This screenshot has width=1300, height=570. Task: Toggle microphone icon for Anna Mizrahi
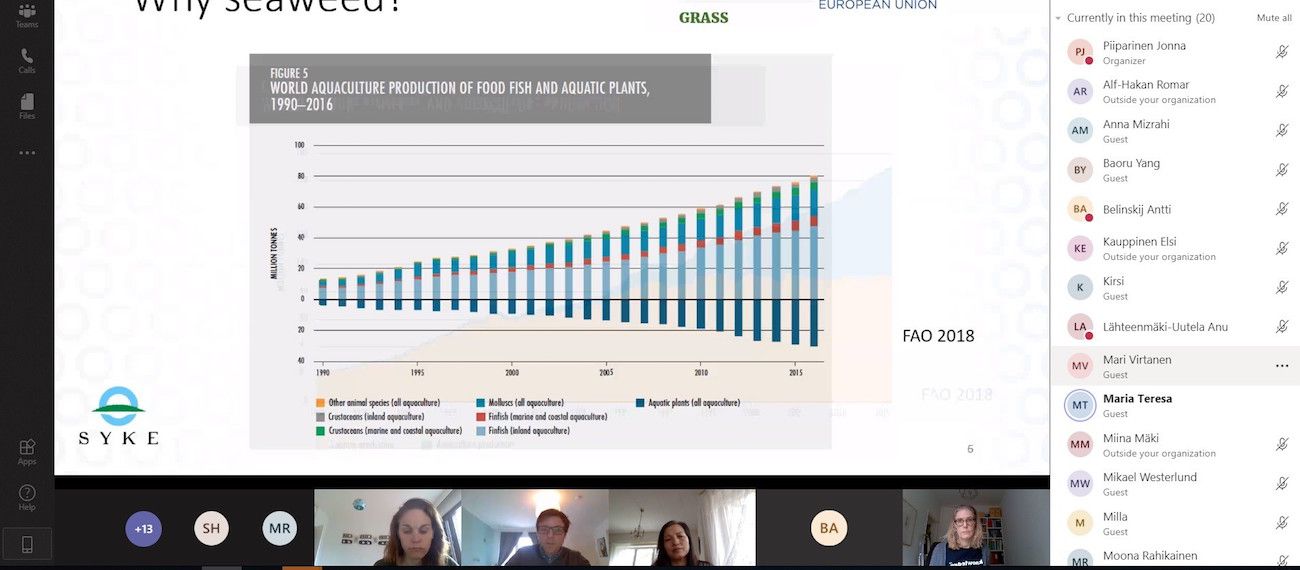coord(1281,131)
